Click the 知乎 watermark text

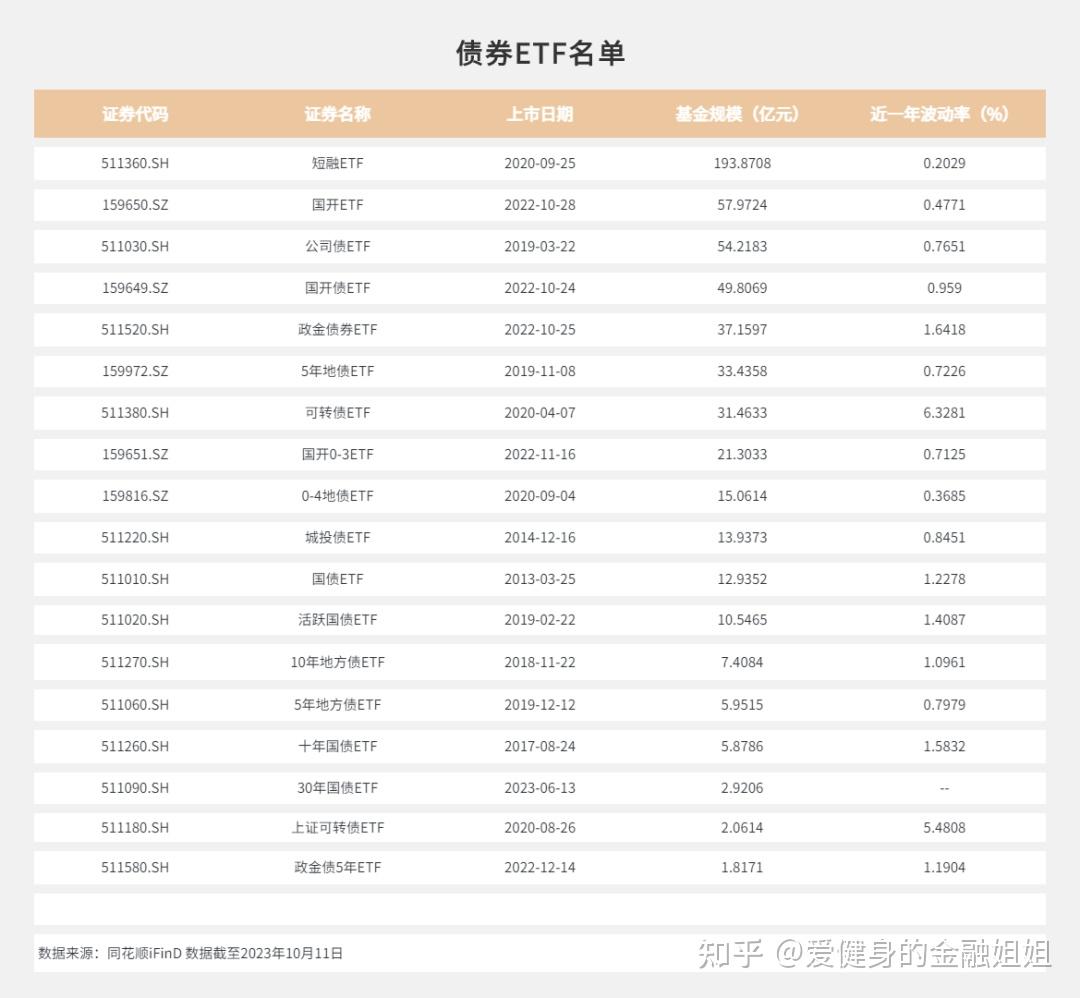tap(730, 953)
